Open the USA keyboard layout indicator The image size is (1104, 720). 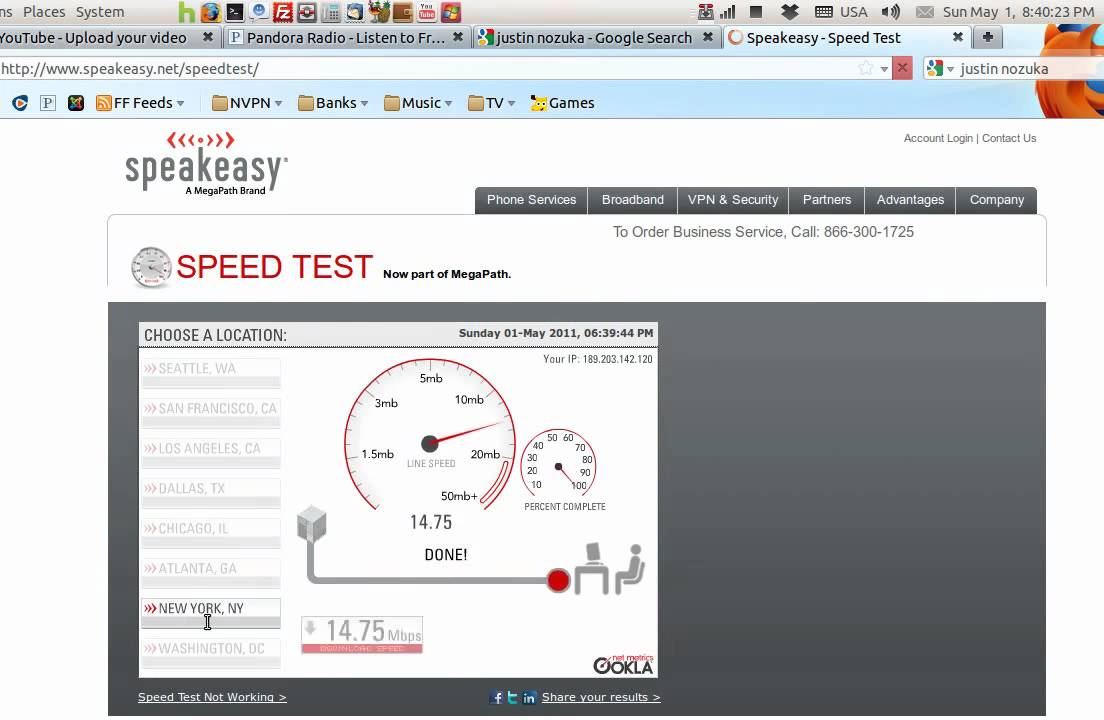(x=841, y=12)
